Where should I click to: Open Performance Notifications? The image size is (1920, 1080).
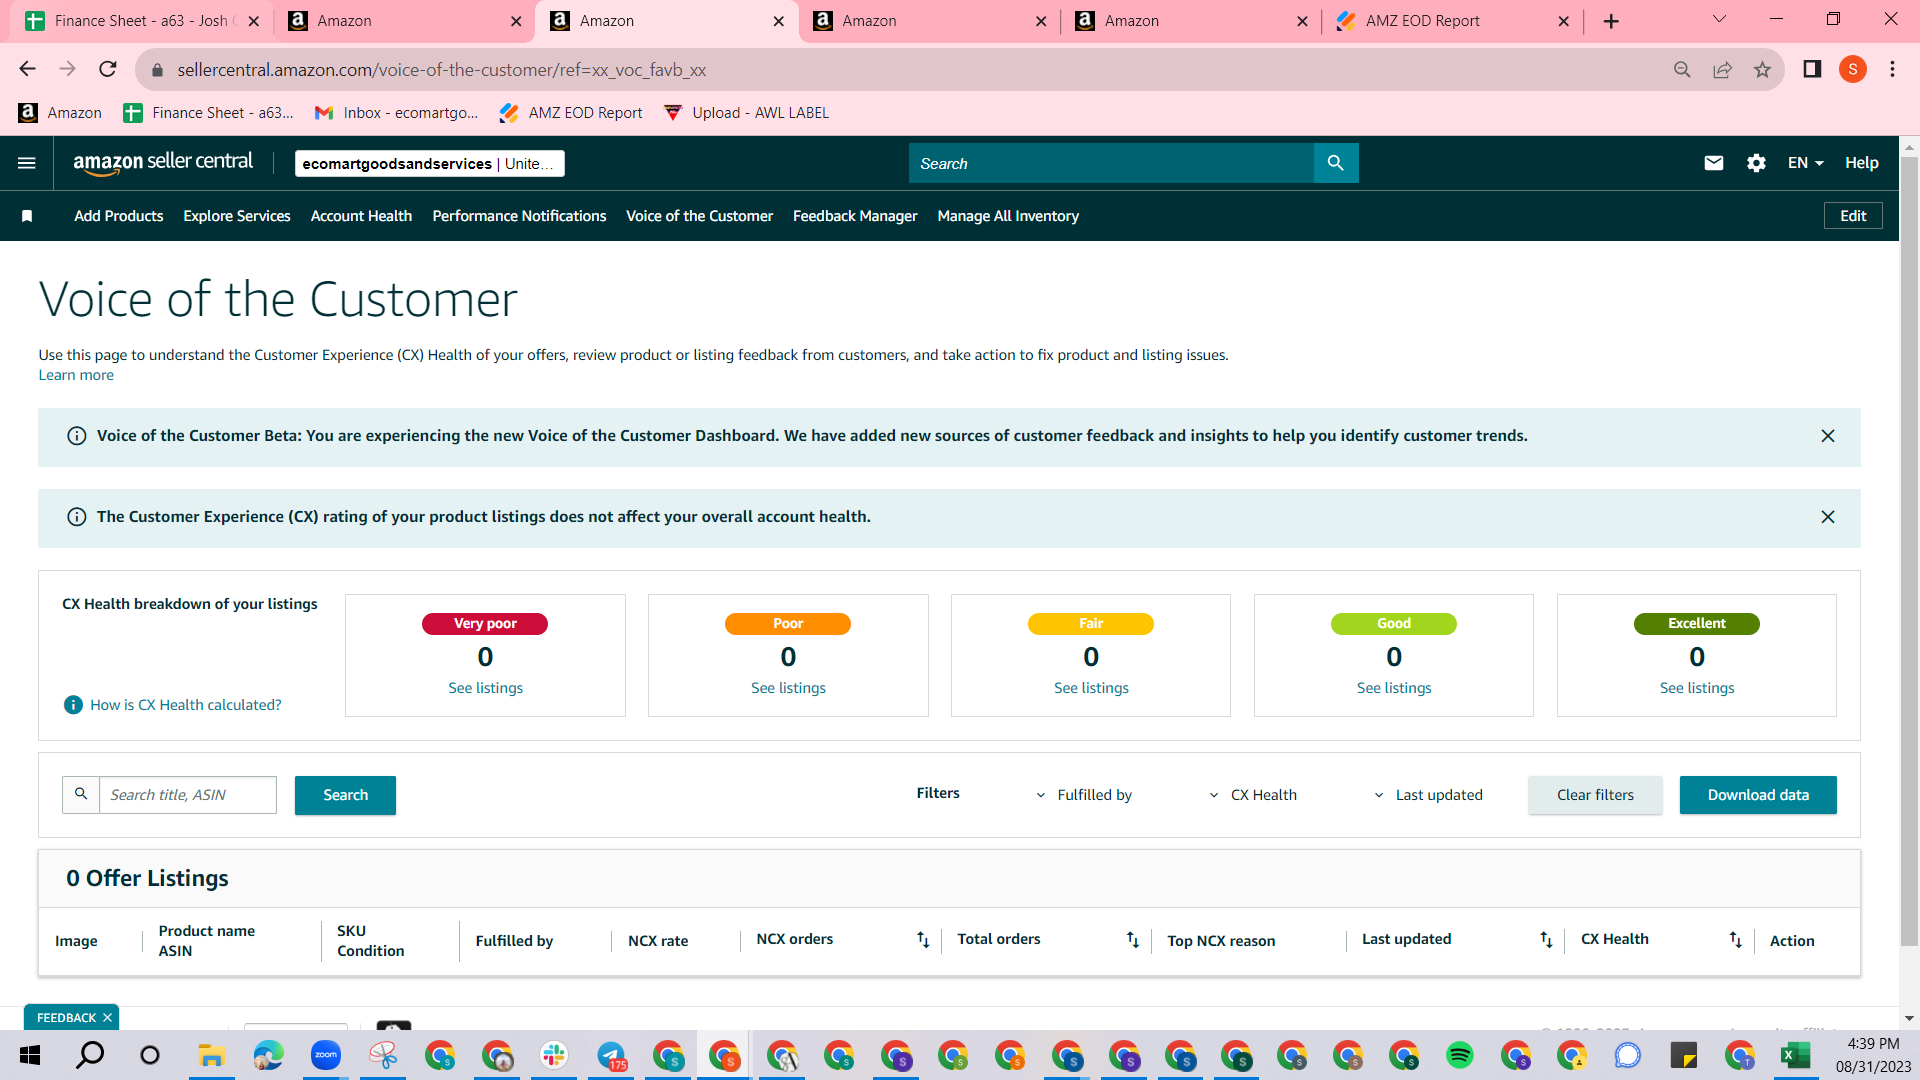(519, 216)
